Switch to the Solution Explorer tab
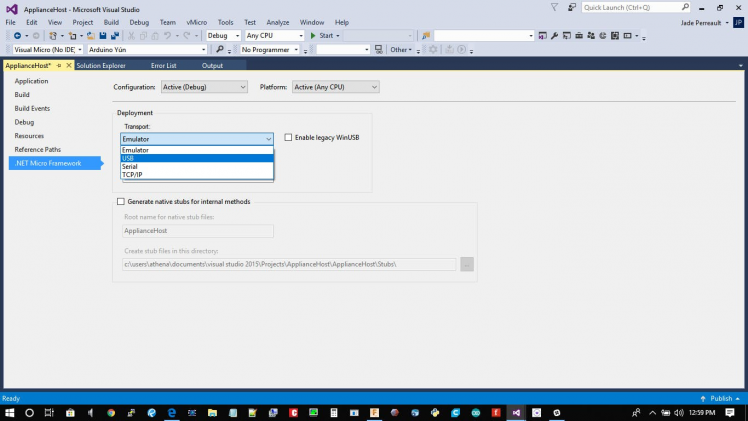The height and width of the screenshot is (421, 748). click(101, 66)
